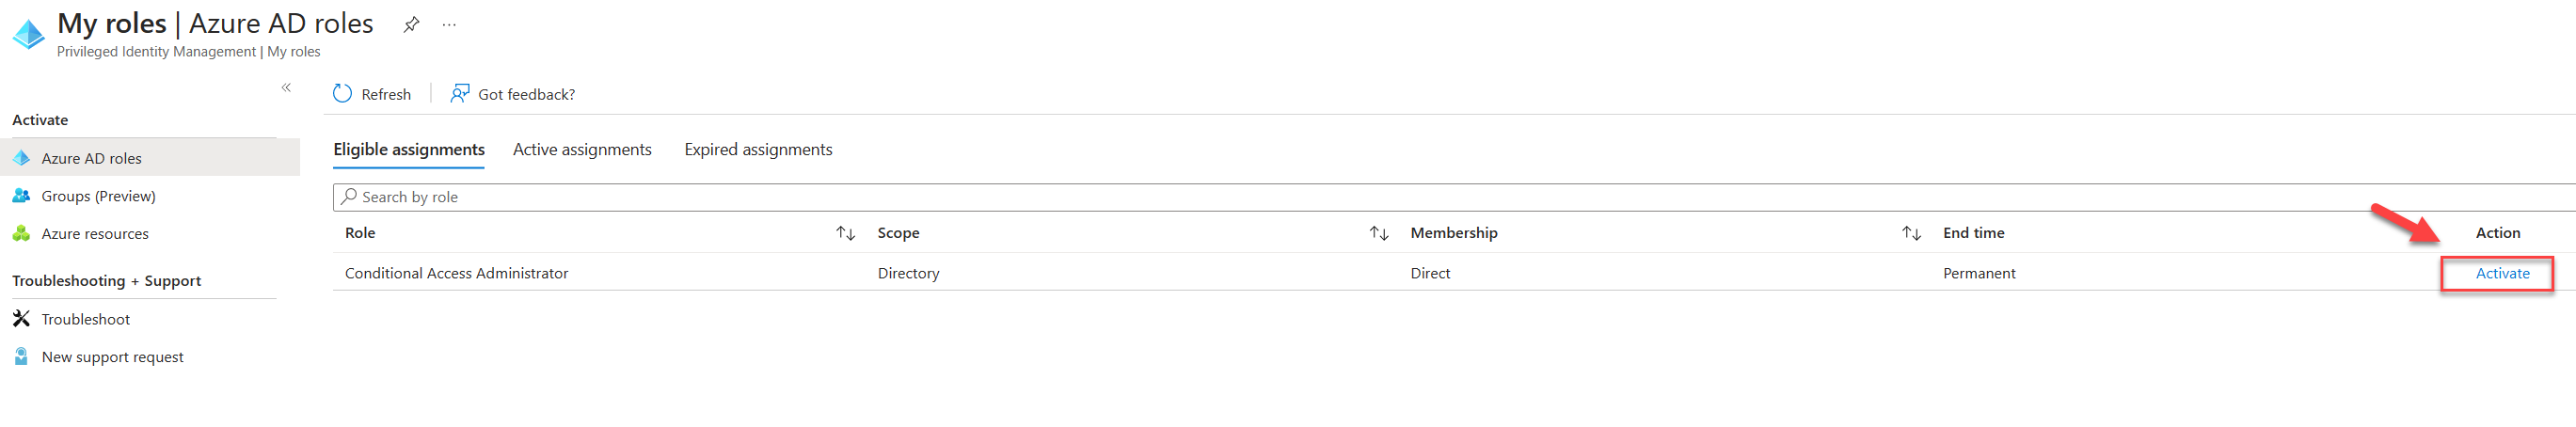
Task: Switch to Active assignments tab
Action: [582, 149]
